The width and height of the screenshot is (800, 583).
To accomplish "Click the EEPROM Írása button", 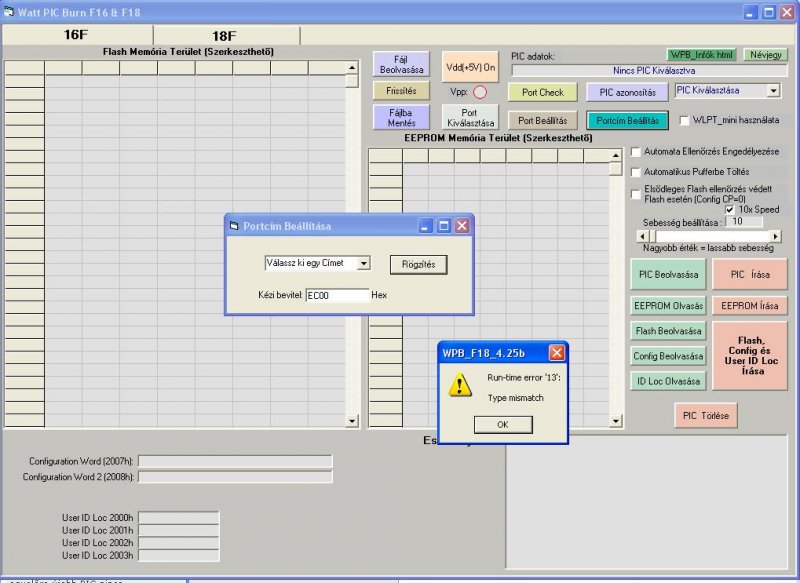I will (x=749, y=306).
